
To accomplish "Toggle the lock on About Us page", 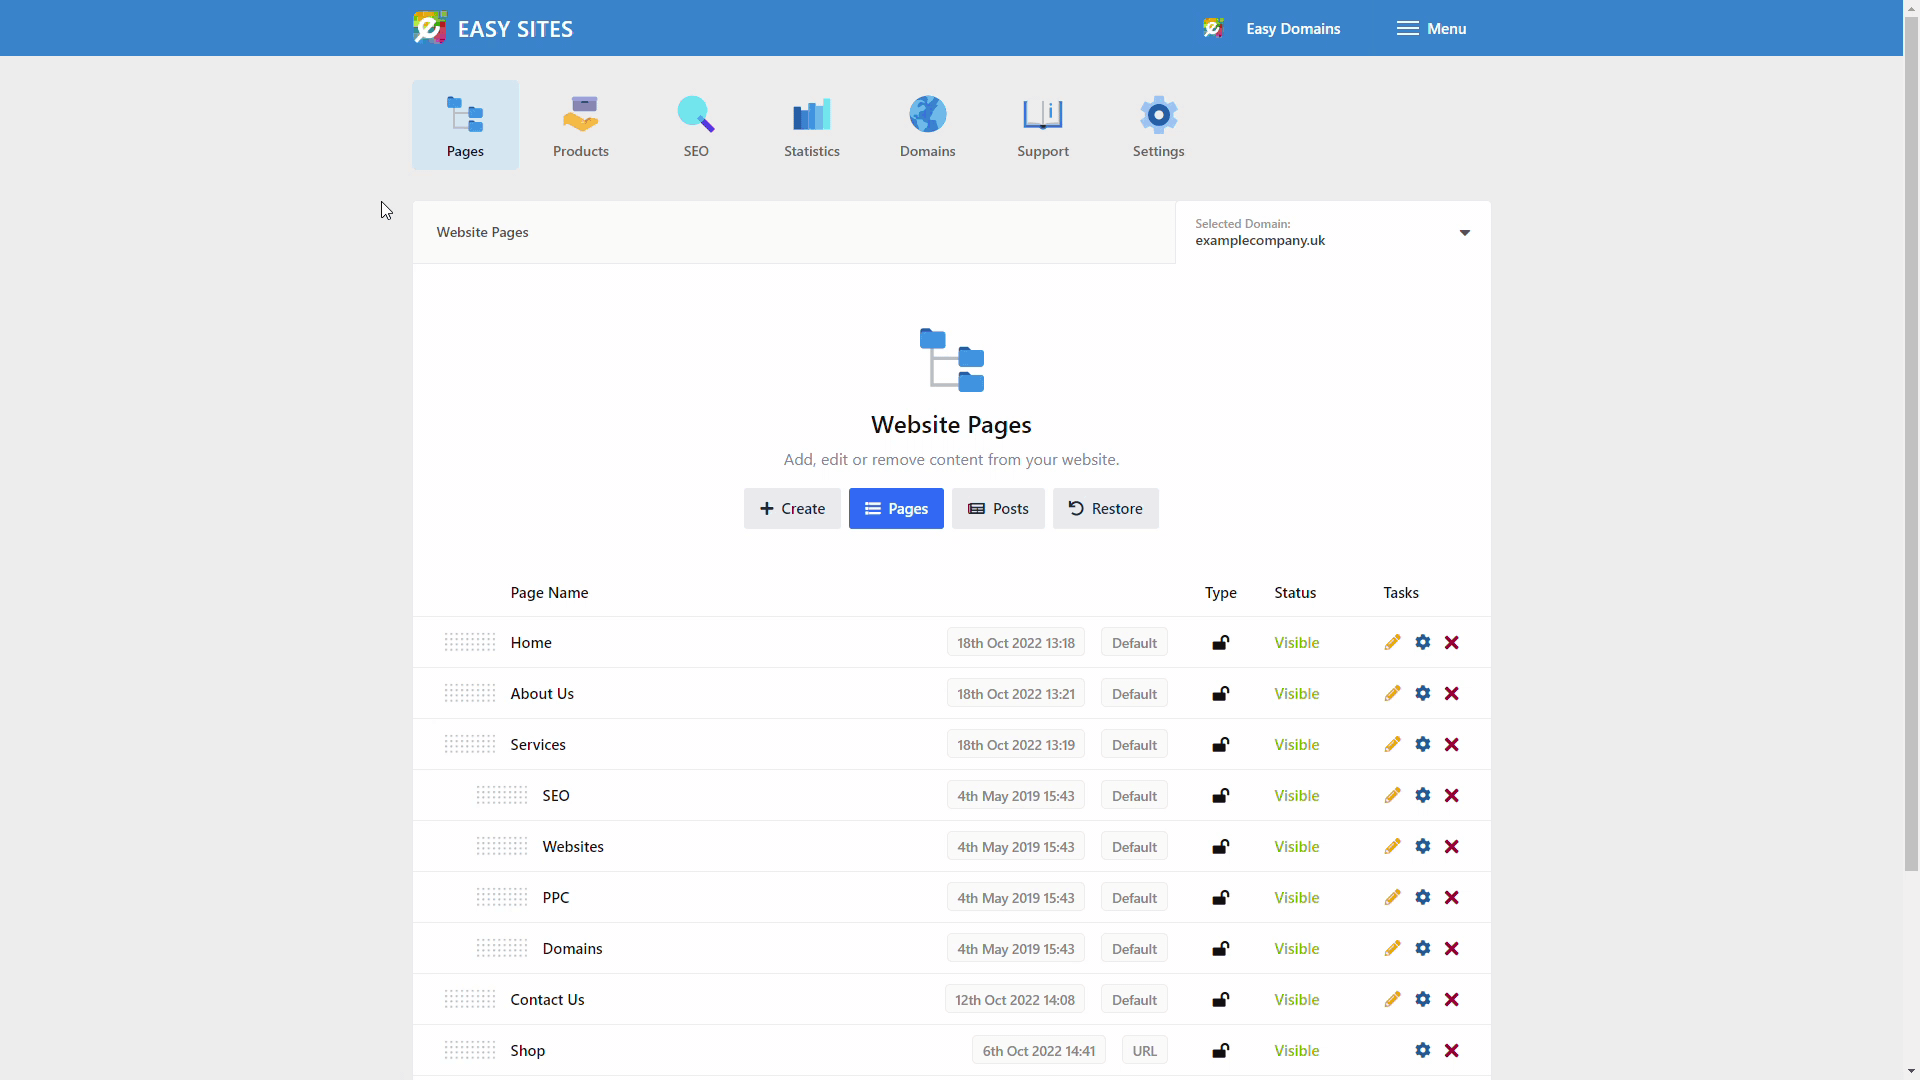I will point(1220,693).
